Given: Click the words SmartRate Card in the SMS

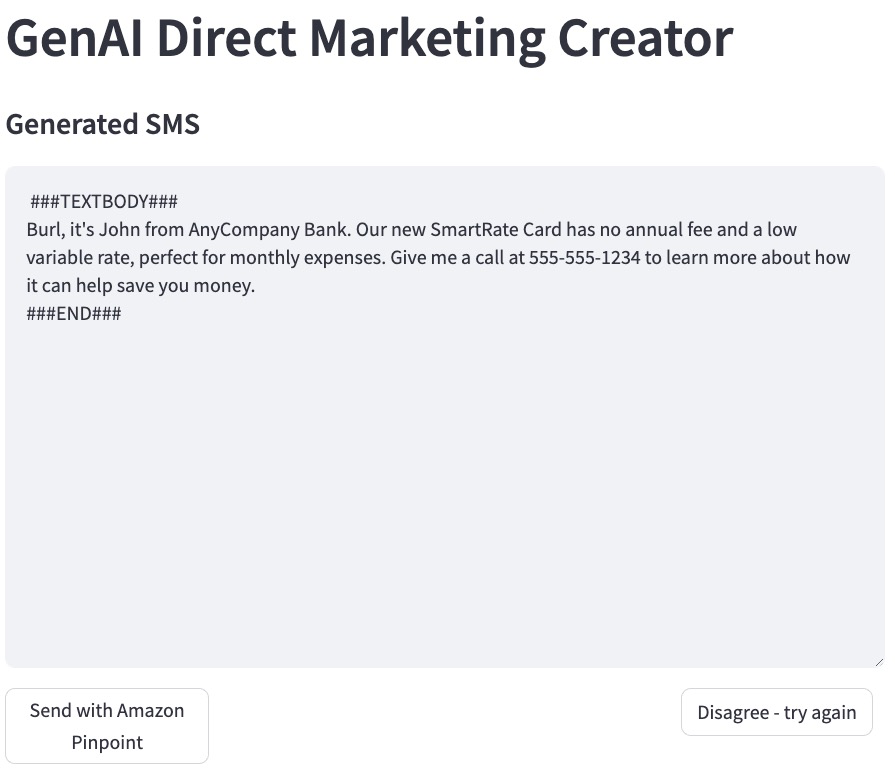Looking at the screenshot, I should pyautogui.click(x=496, y=229).
